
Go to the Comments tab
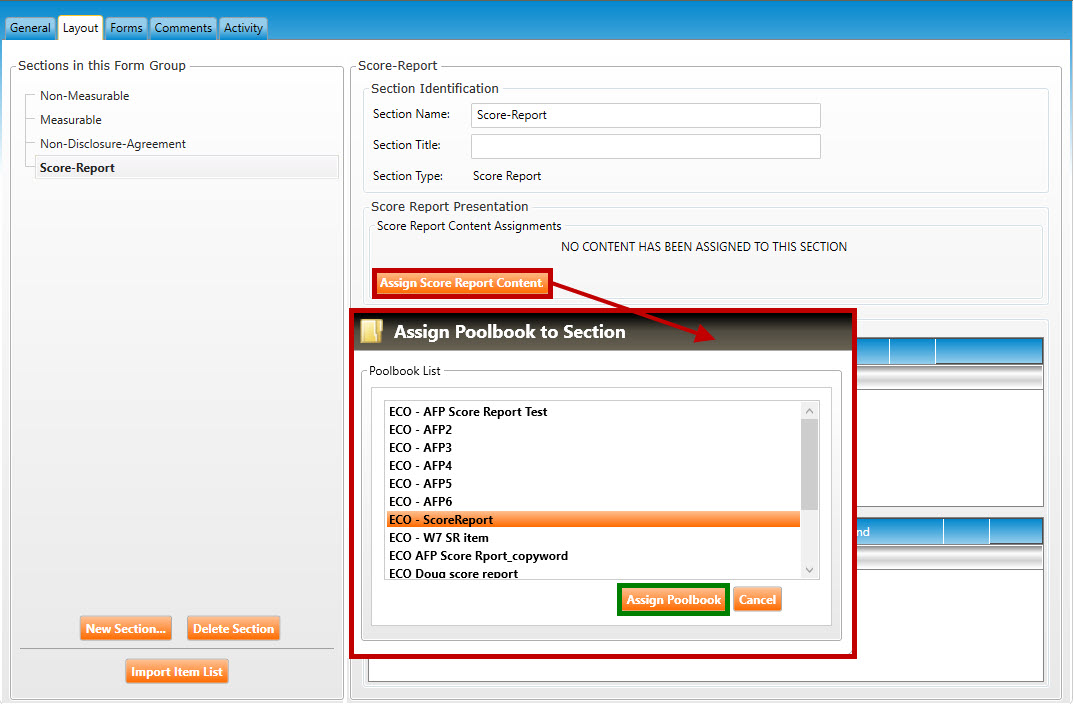pos(183,28)
